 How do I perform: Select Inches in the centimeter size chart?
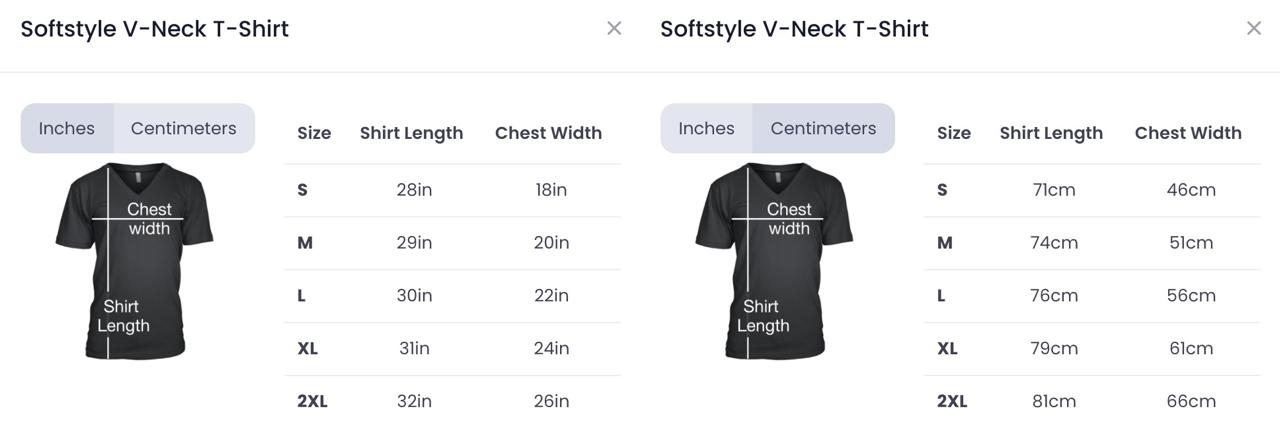click(706, 128)
